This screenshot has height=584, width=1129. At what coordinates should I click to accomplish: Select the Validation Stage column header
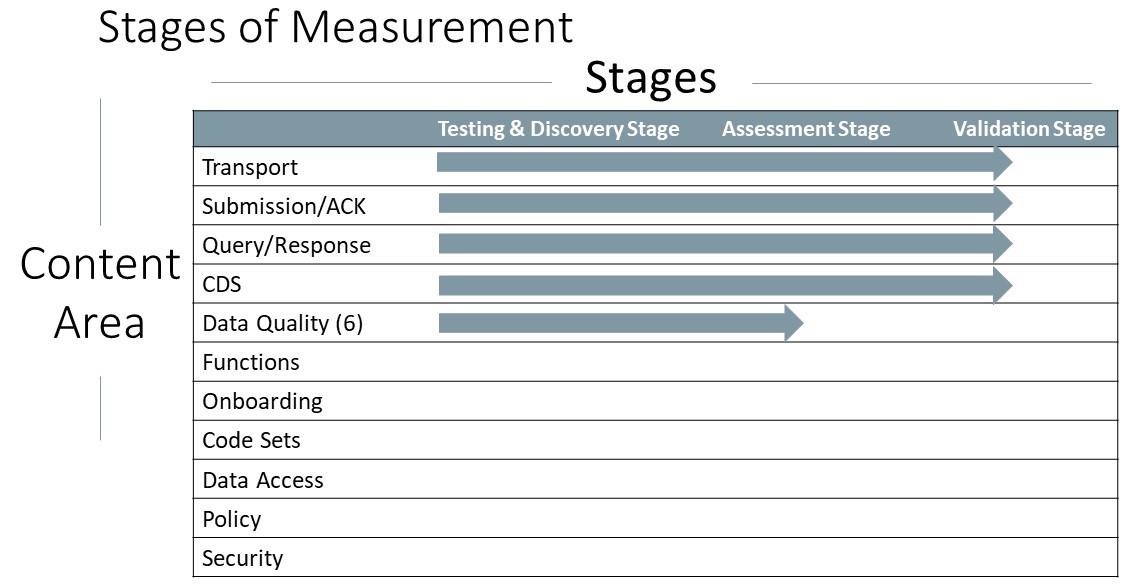pyautogui.click(x=1029, y=130)
